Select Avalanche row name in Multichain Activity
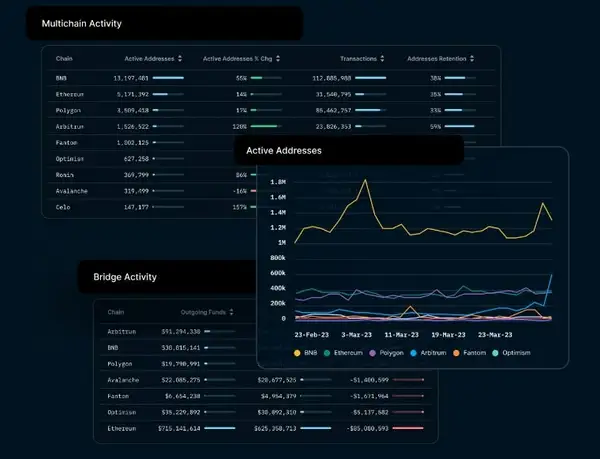Viewport: 600px width, 459px height. coord(72,191)
